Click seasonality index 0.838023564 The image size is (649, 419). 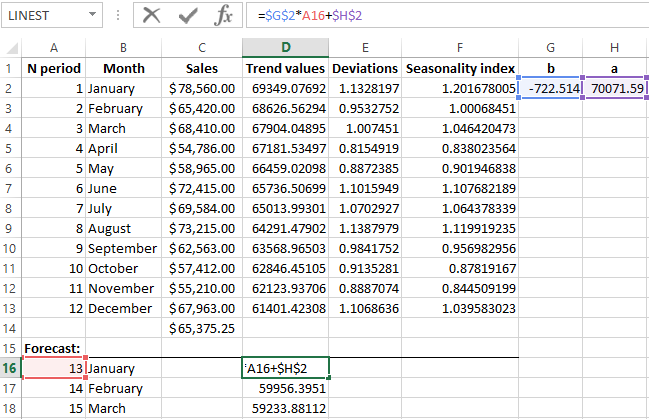(x=460, y=148)
